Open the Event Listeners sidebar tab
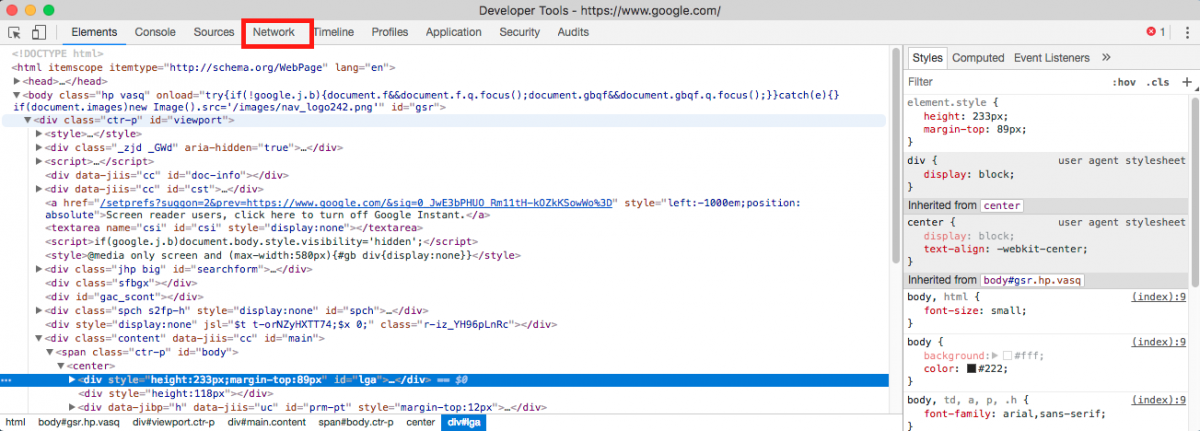Screen dimensions: 1200x431 point(1051,58)
